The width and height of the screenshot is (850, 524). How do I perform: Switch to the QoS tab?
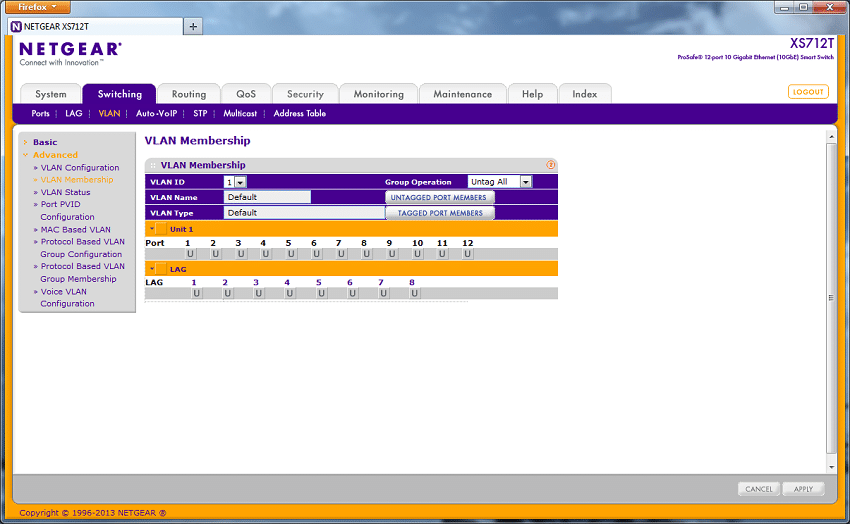pyautogui.click(x=246, y=94)
